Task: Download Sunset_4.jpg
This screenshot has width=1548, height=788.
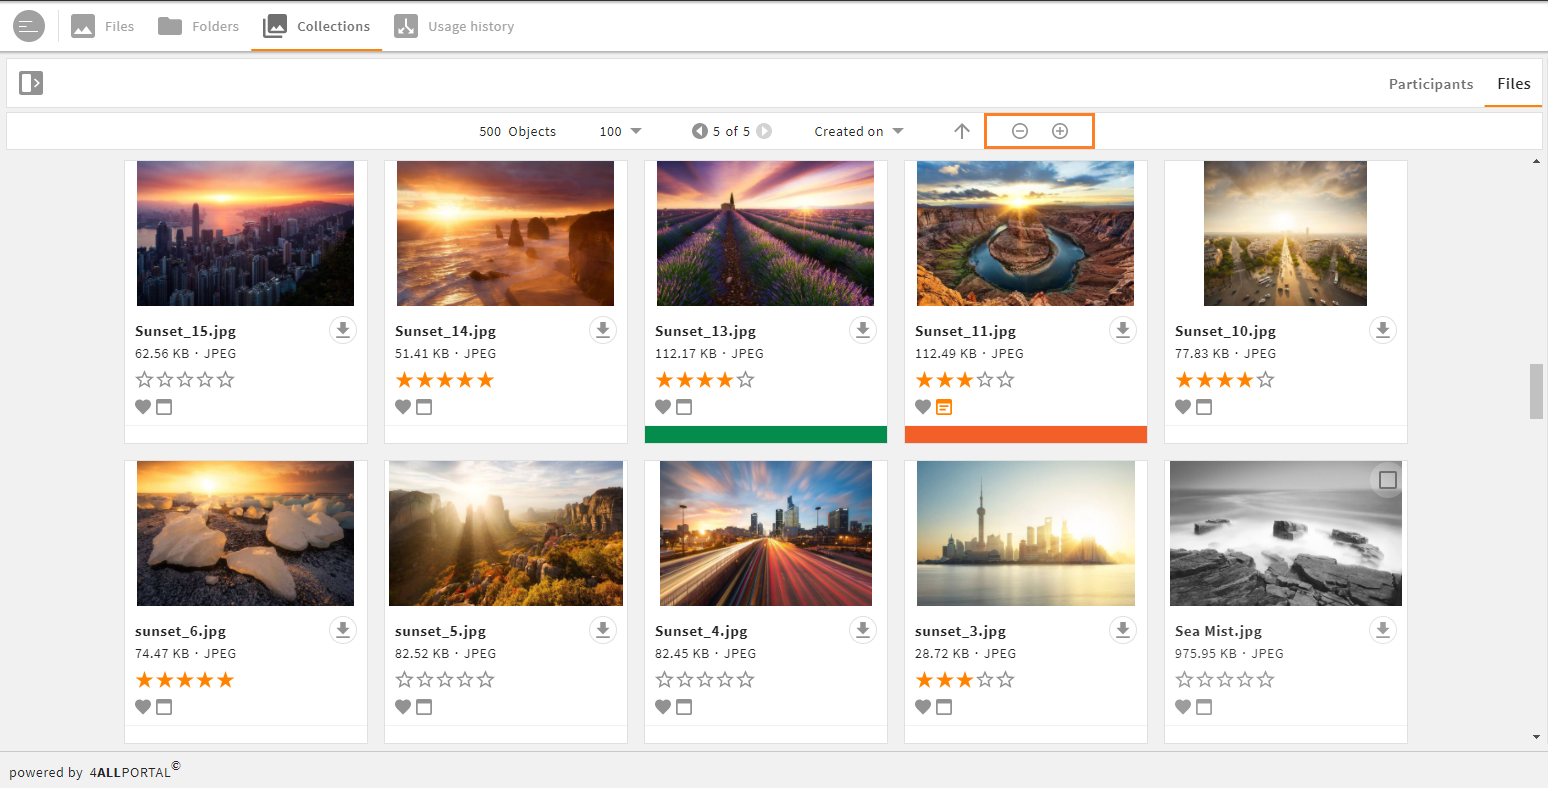Action: pyautogui.click(x=863, y=630)
